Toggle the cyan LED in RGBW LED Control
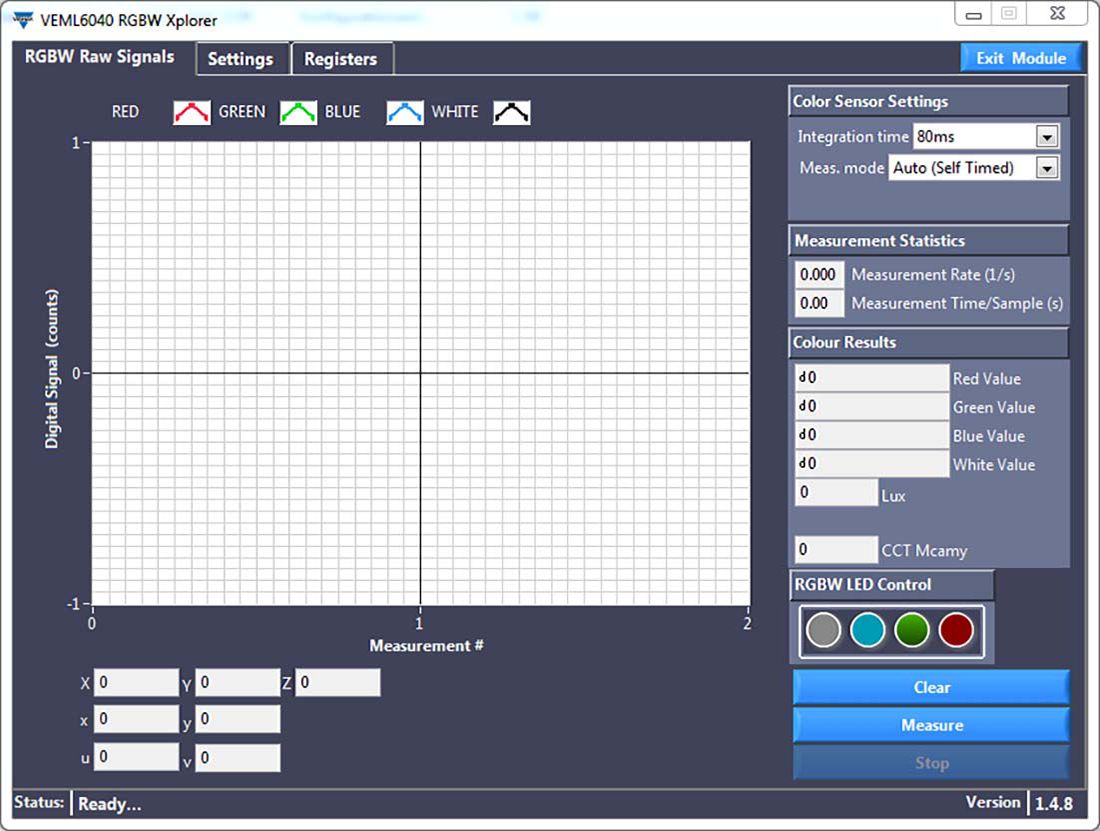This screenshot has height=831, width=1100. [x=868, y=629]
